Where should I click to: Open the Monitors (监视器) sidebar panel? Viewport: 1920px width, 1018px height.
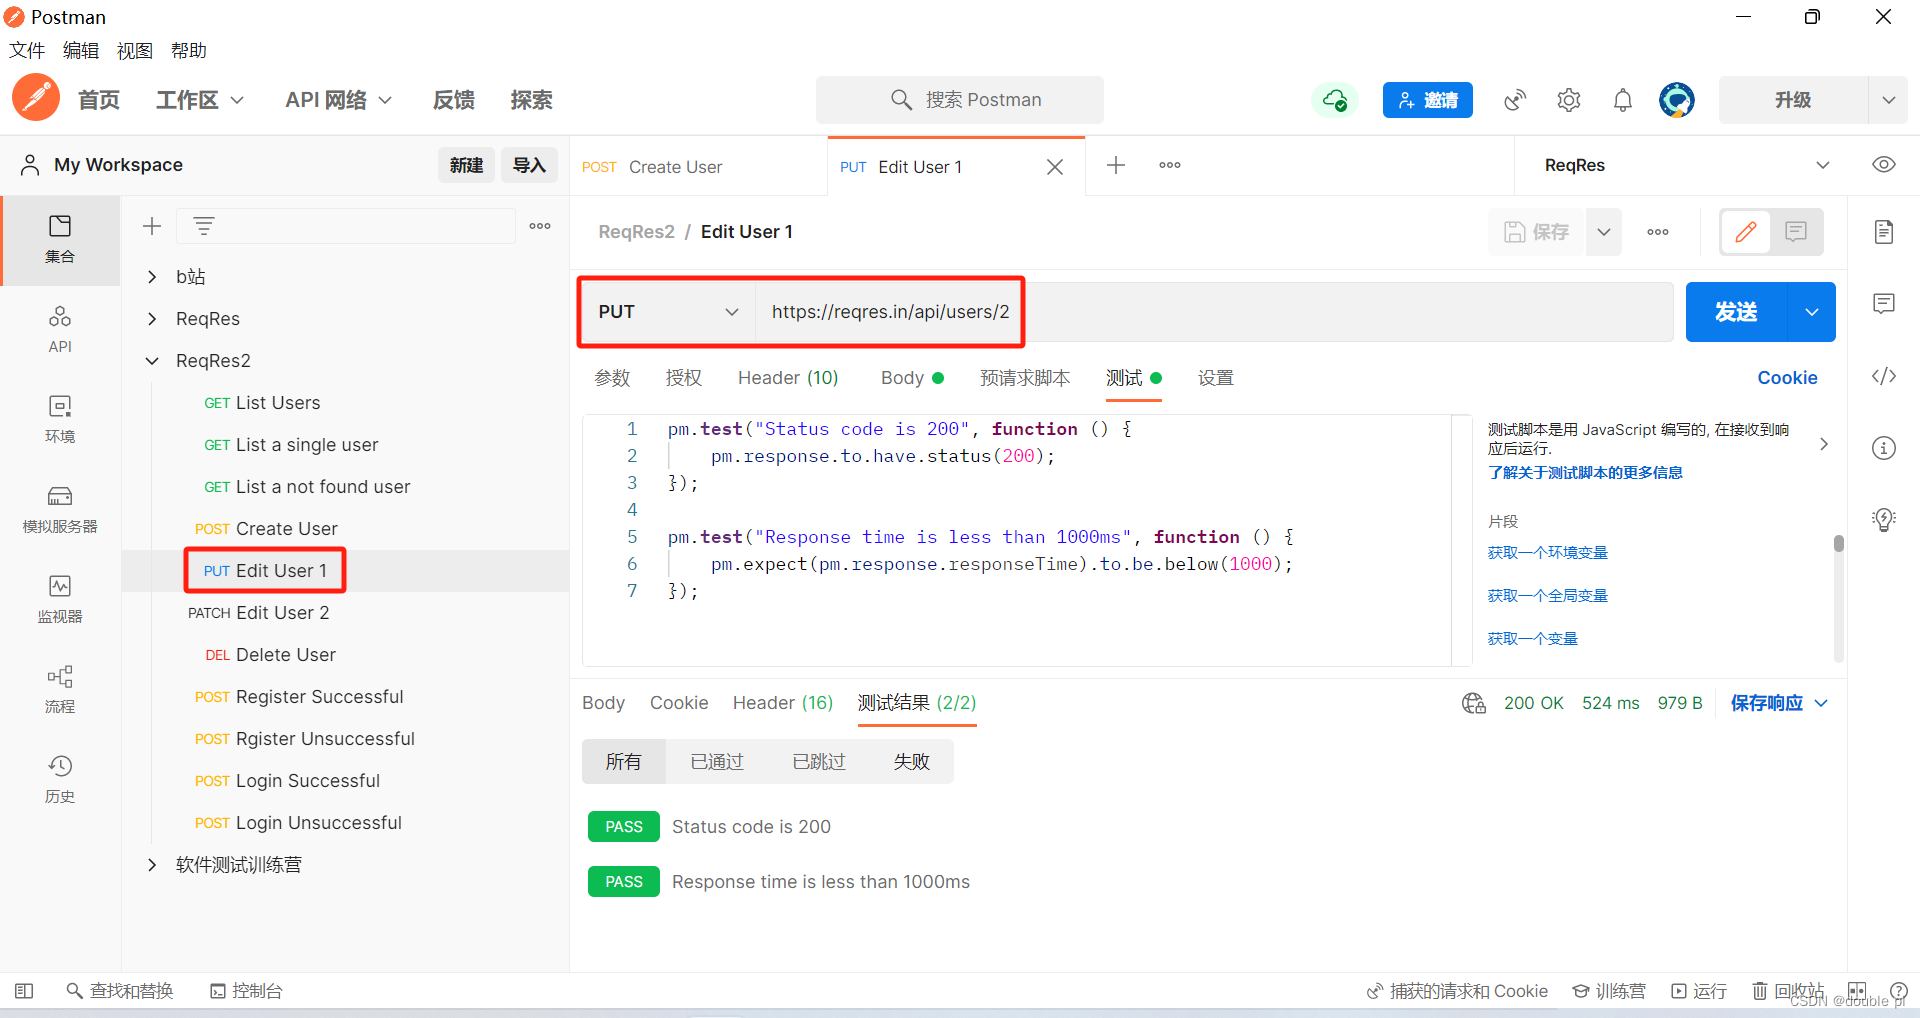[x=60, y=600]
